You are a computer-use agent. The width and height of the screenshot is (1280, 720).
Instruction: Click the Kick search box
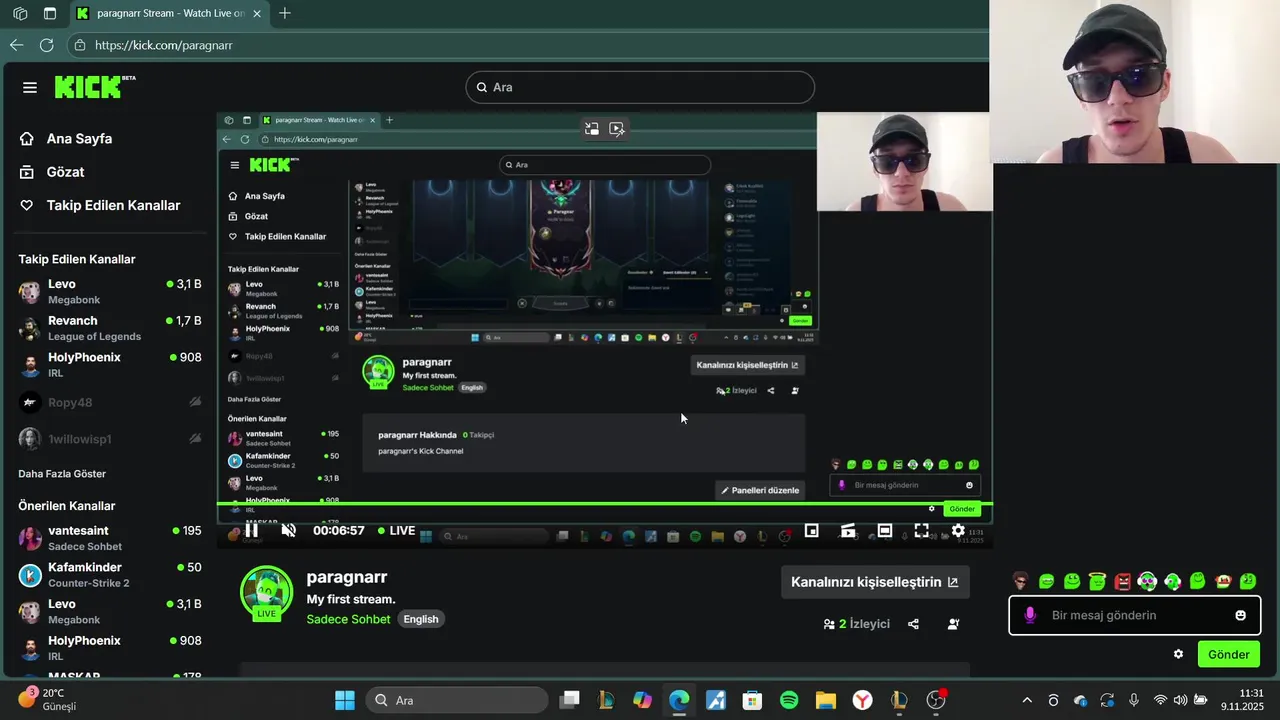tap(640, 87)
